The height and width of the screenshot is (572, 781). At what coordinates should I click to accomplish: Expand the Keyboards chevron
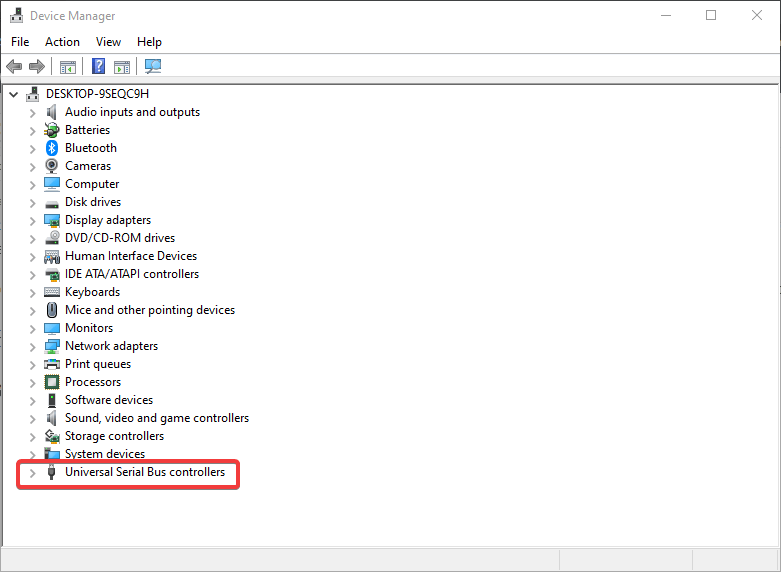[32, 293]
